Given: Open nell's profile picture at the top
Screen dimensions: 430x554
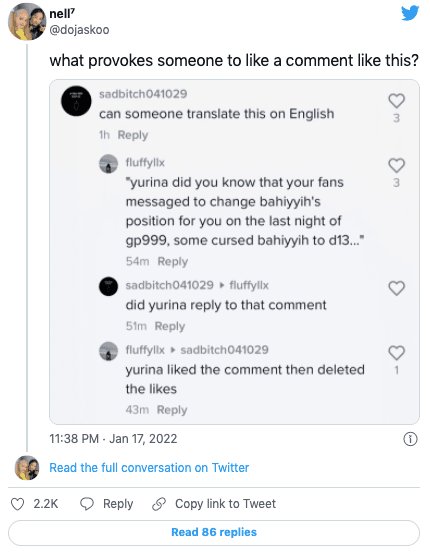Looking at the screenshot, I should click(27, 22).
